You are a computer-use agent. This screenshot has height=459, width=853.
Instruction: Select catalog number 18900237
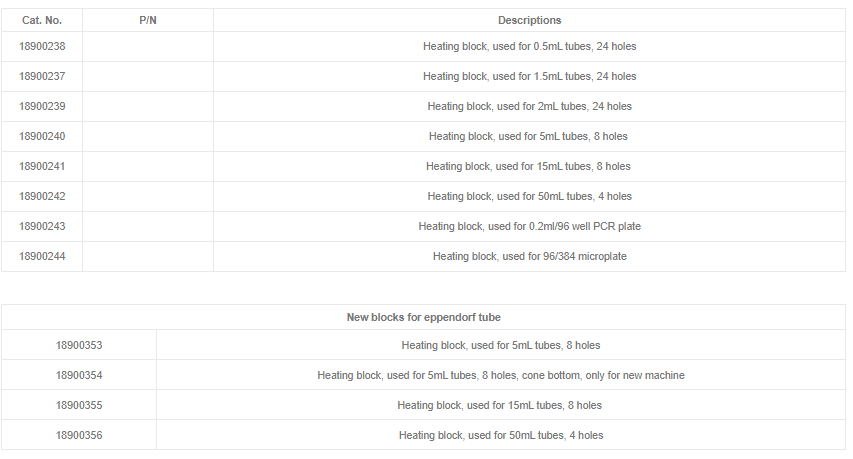(x=42, y=77)
